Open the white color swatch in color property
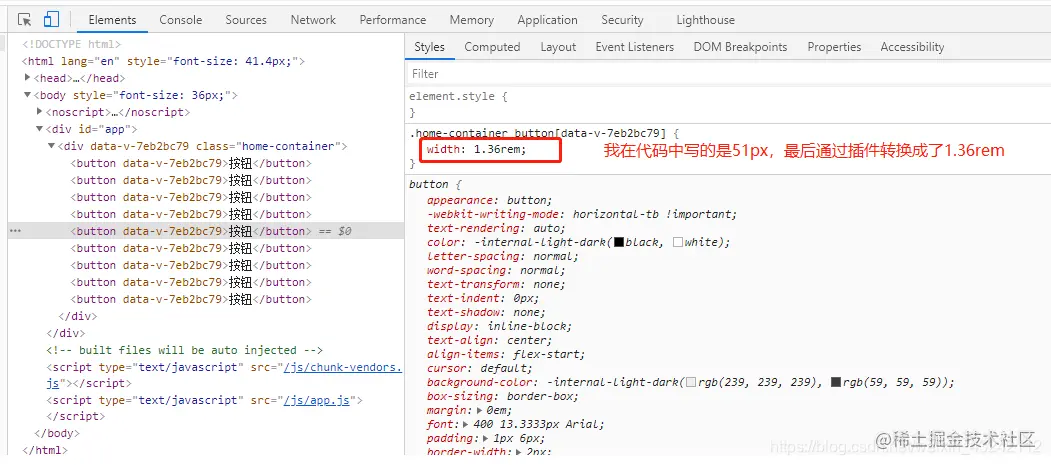This screenshot has width=1051, height=465. point(678,243)
